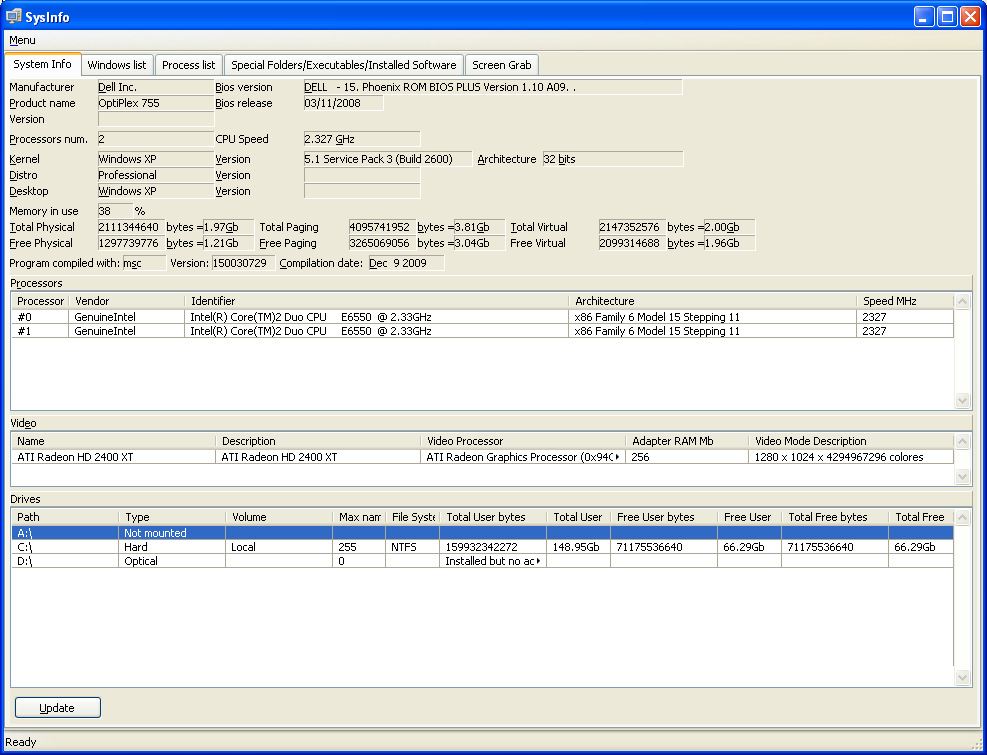Open the Menu in the menu bar
The width and height of the screenshot is (987, 755).
point(22,40)
